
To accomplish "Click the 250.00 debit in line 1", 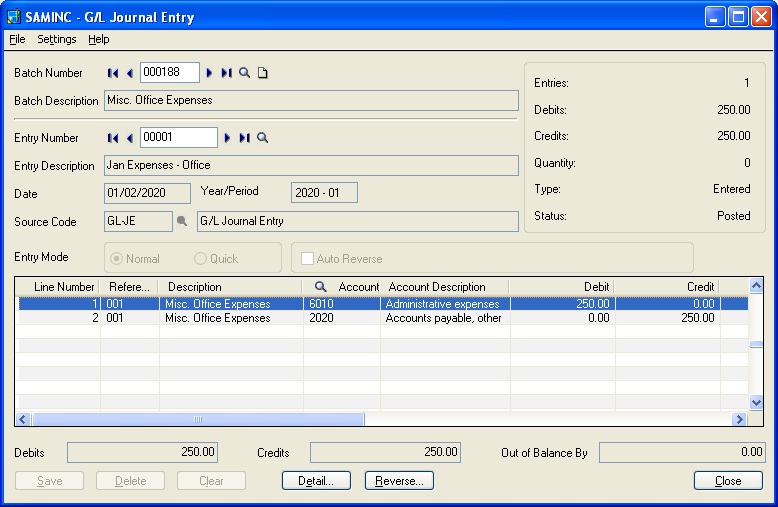I will click(x=563, y=304).
